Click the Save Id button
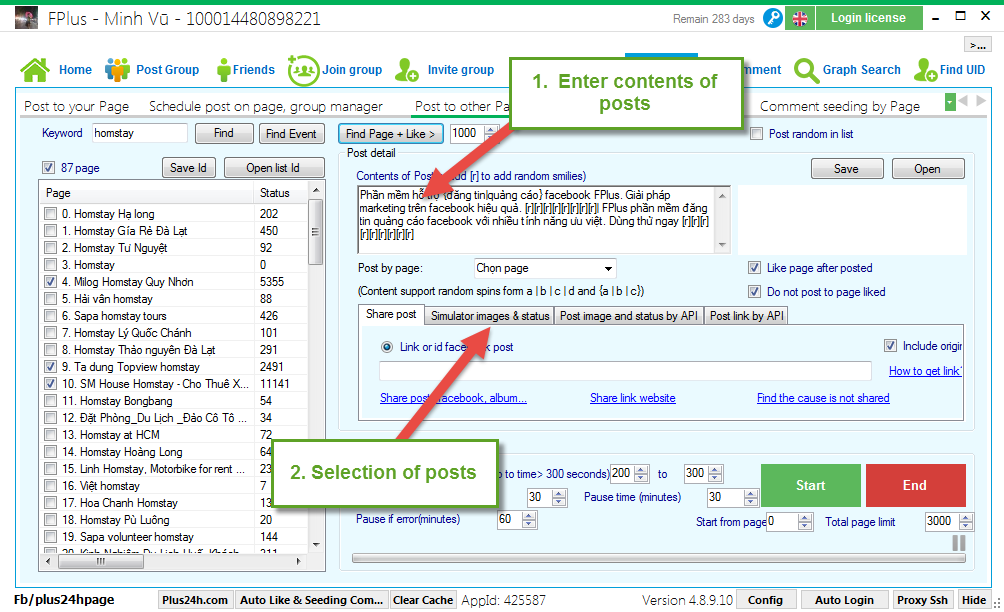This screenshot has width=1004, height=612. (188, 168)
